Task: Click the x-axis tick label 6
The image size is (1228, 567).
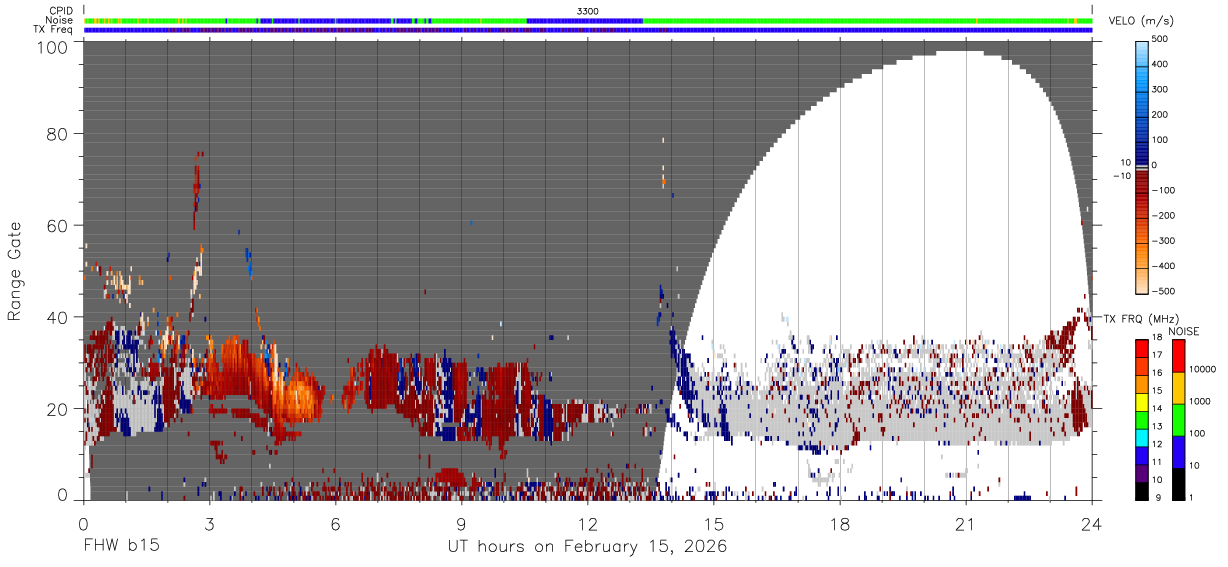Action: (x=336, y=523)
